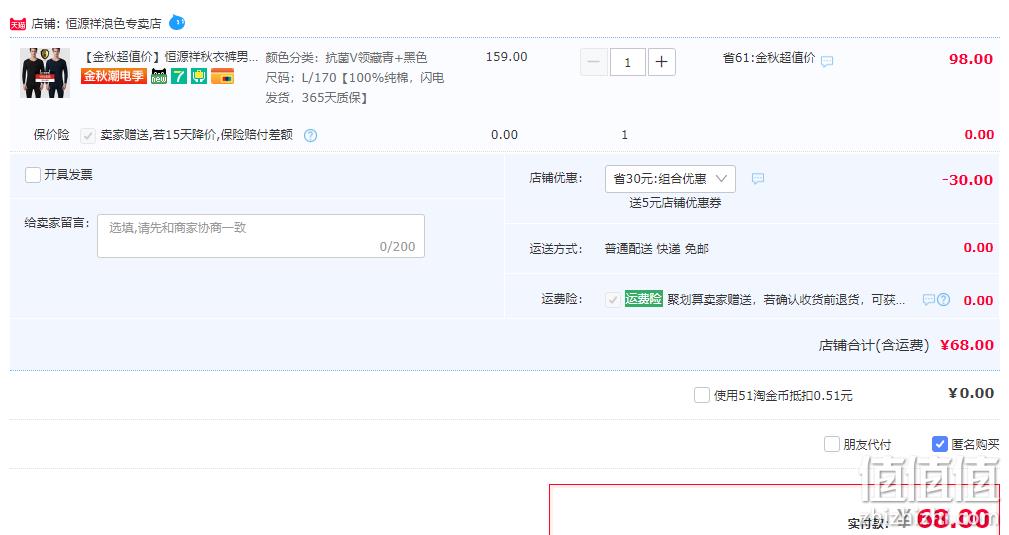
Task: Open the 恒源祥浪色专卖店 store link
Action: click(x=113, y=24)
